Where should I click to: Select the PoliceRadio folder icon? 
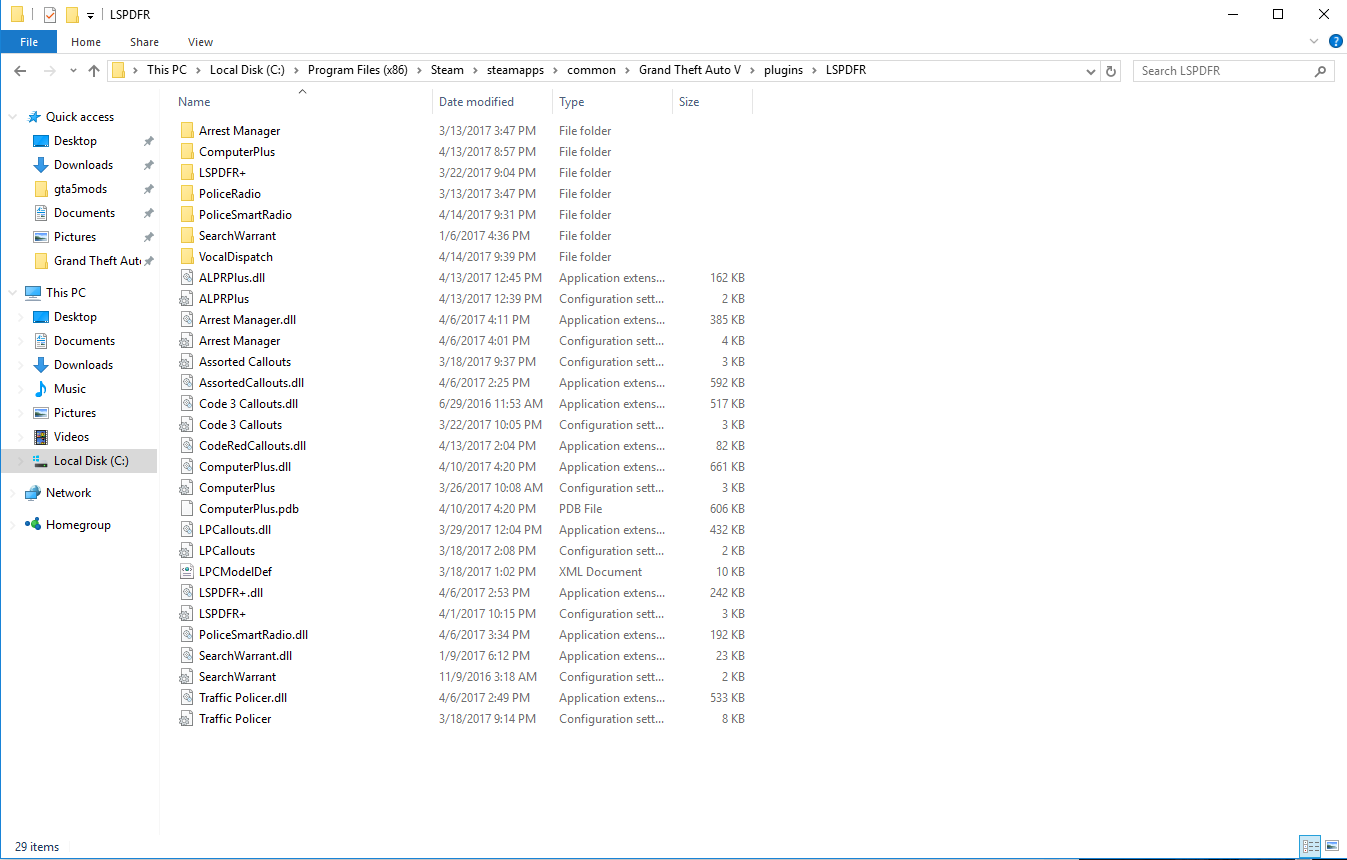(187, 194)
